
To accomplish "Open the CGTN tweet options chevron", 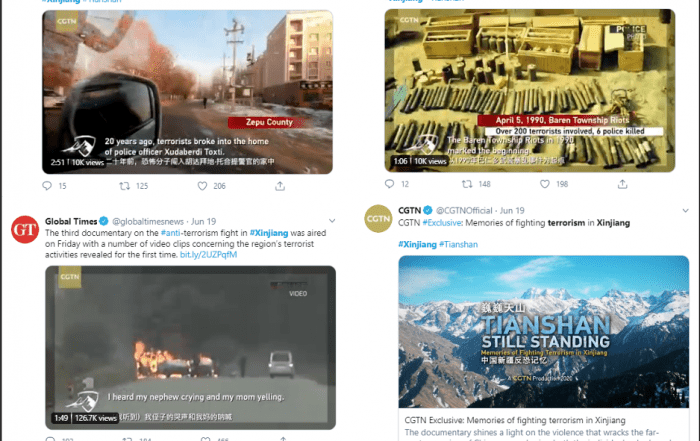I will (685, 210).
